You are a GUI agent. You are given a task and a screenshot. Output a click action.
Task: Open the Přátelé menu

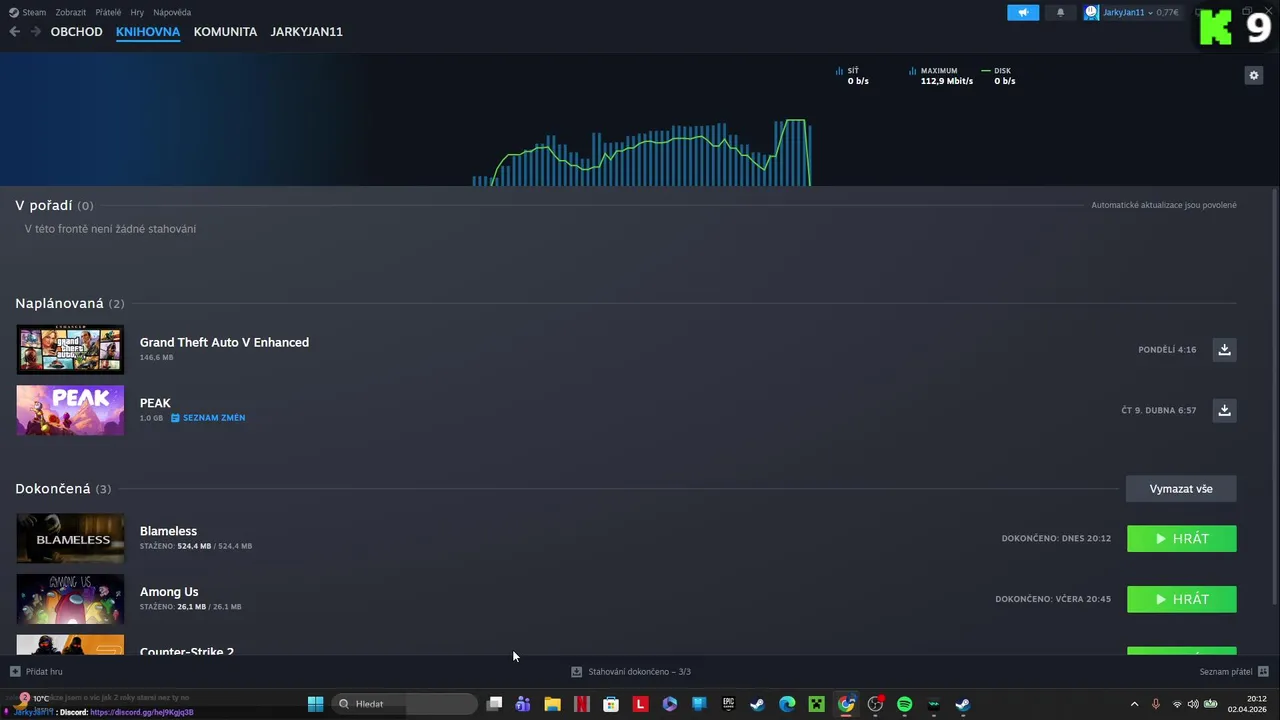(x=108, y=13)
